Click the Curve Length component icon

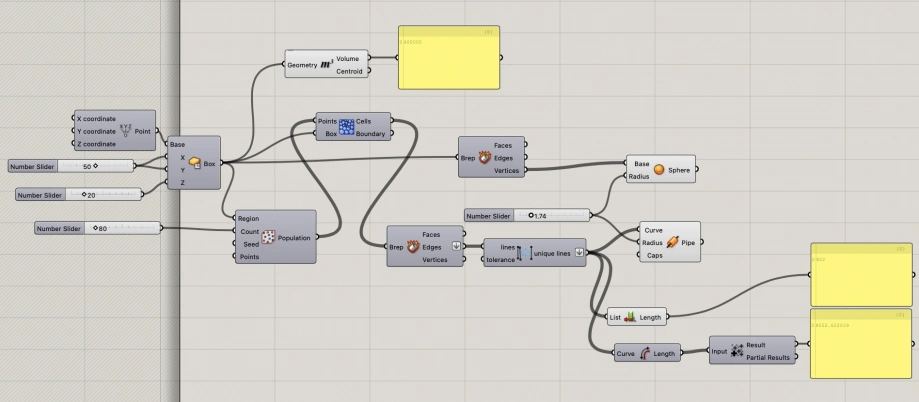pos(645,353)
